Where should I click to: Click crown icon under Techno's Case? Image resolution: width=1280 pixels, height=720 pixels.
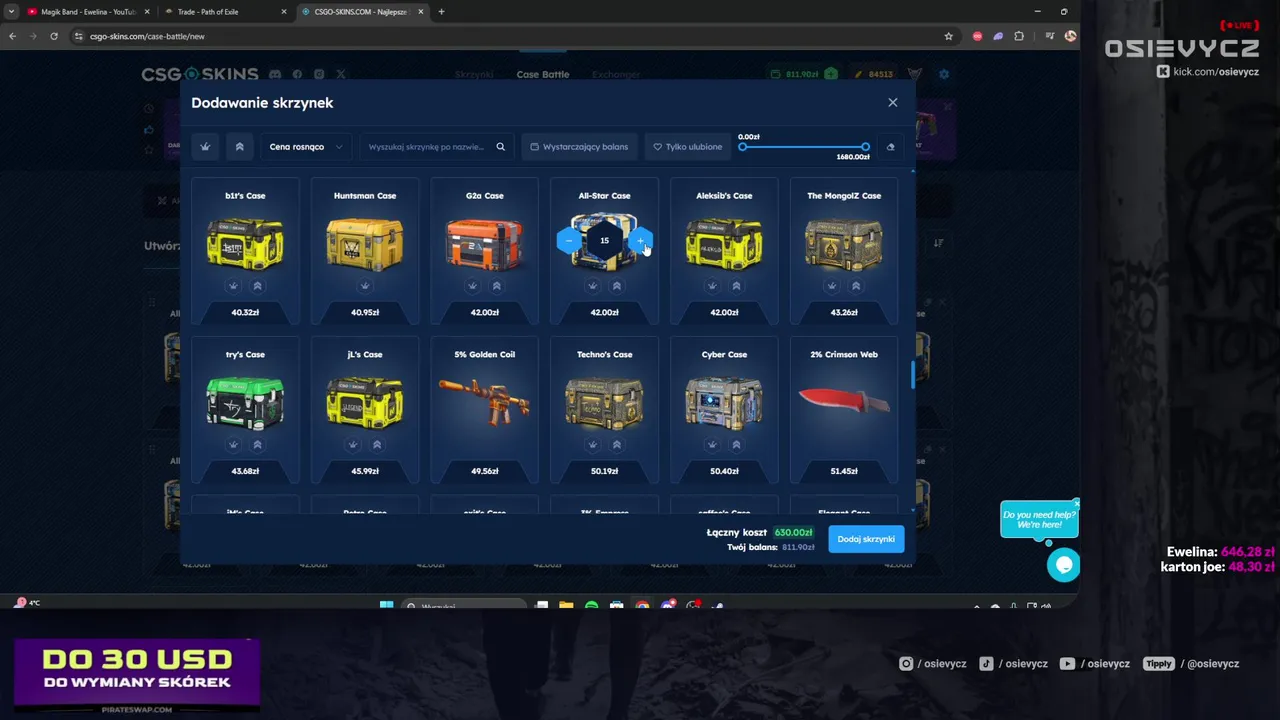(592, 445)
